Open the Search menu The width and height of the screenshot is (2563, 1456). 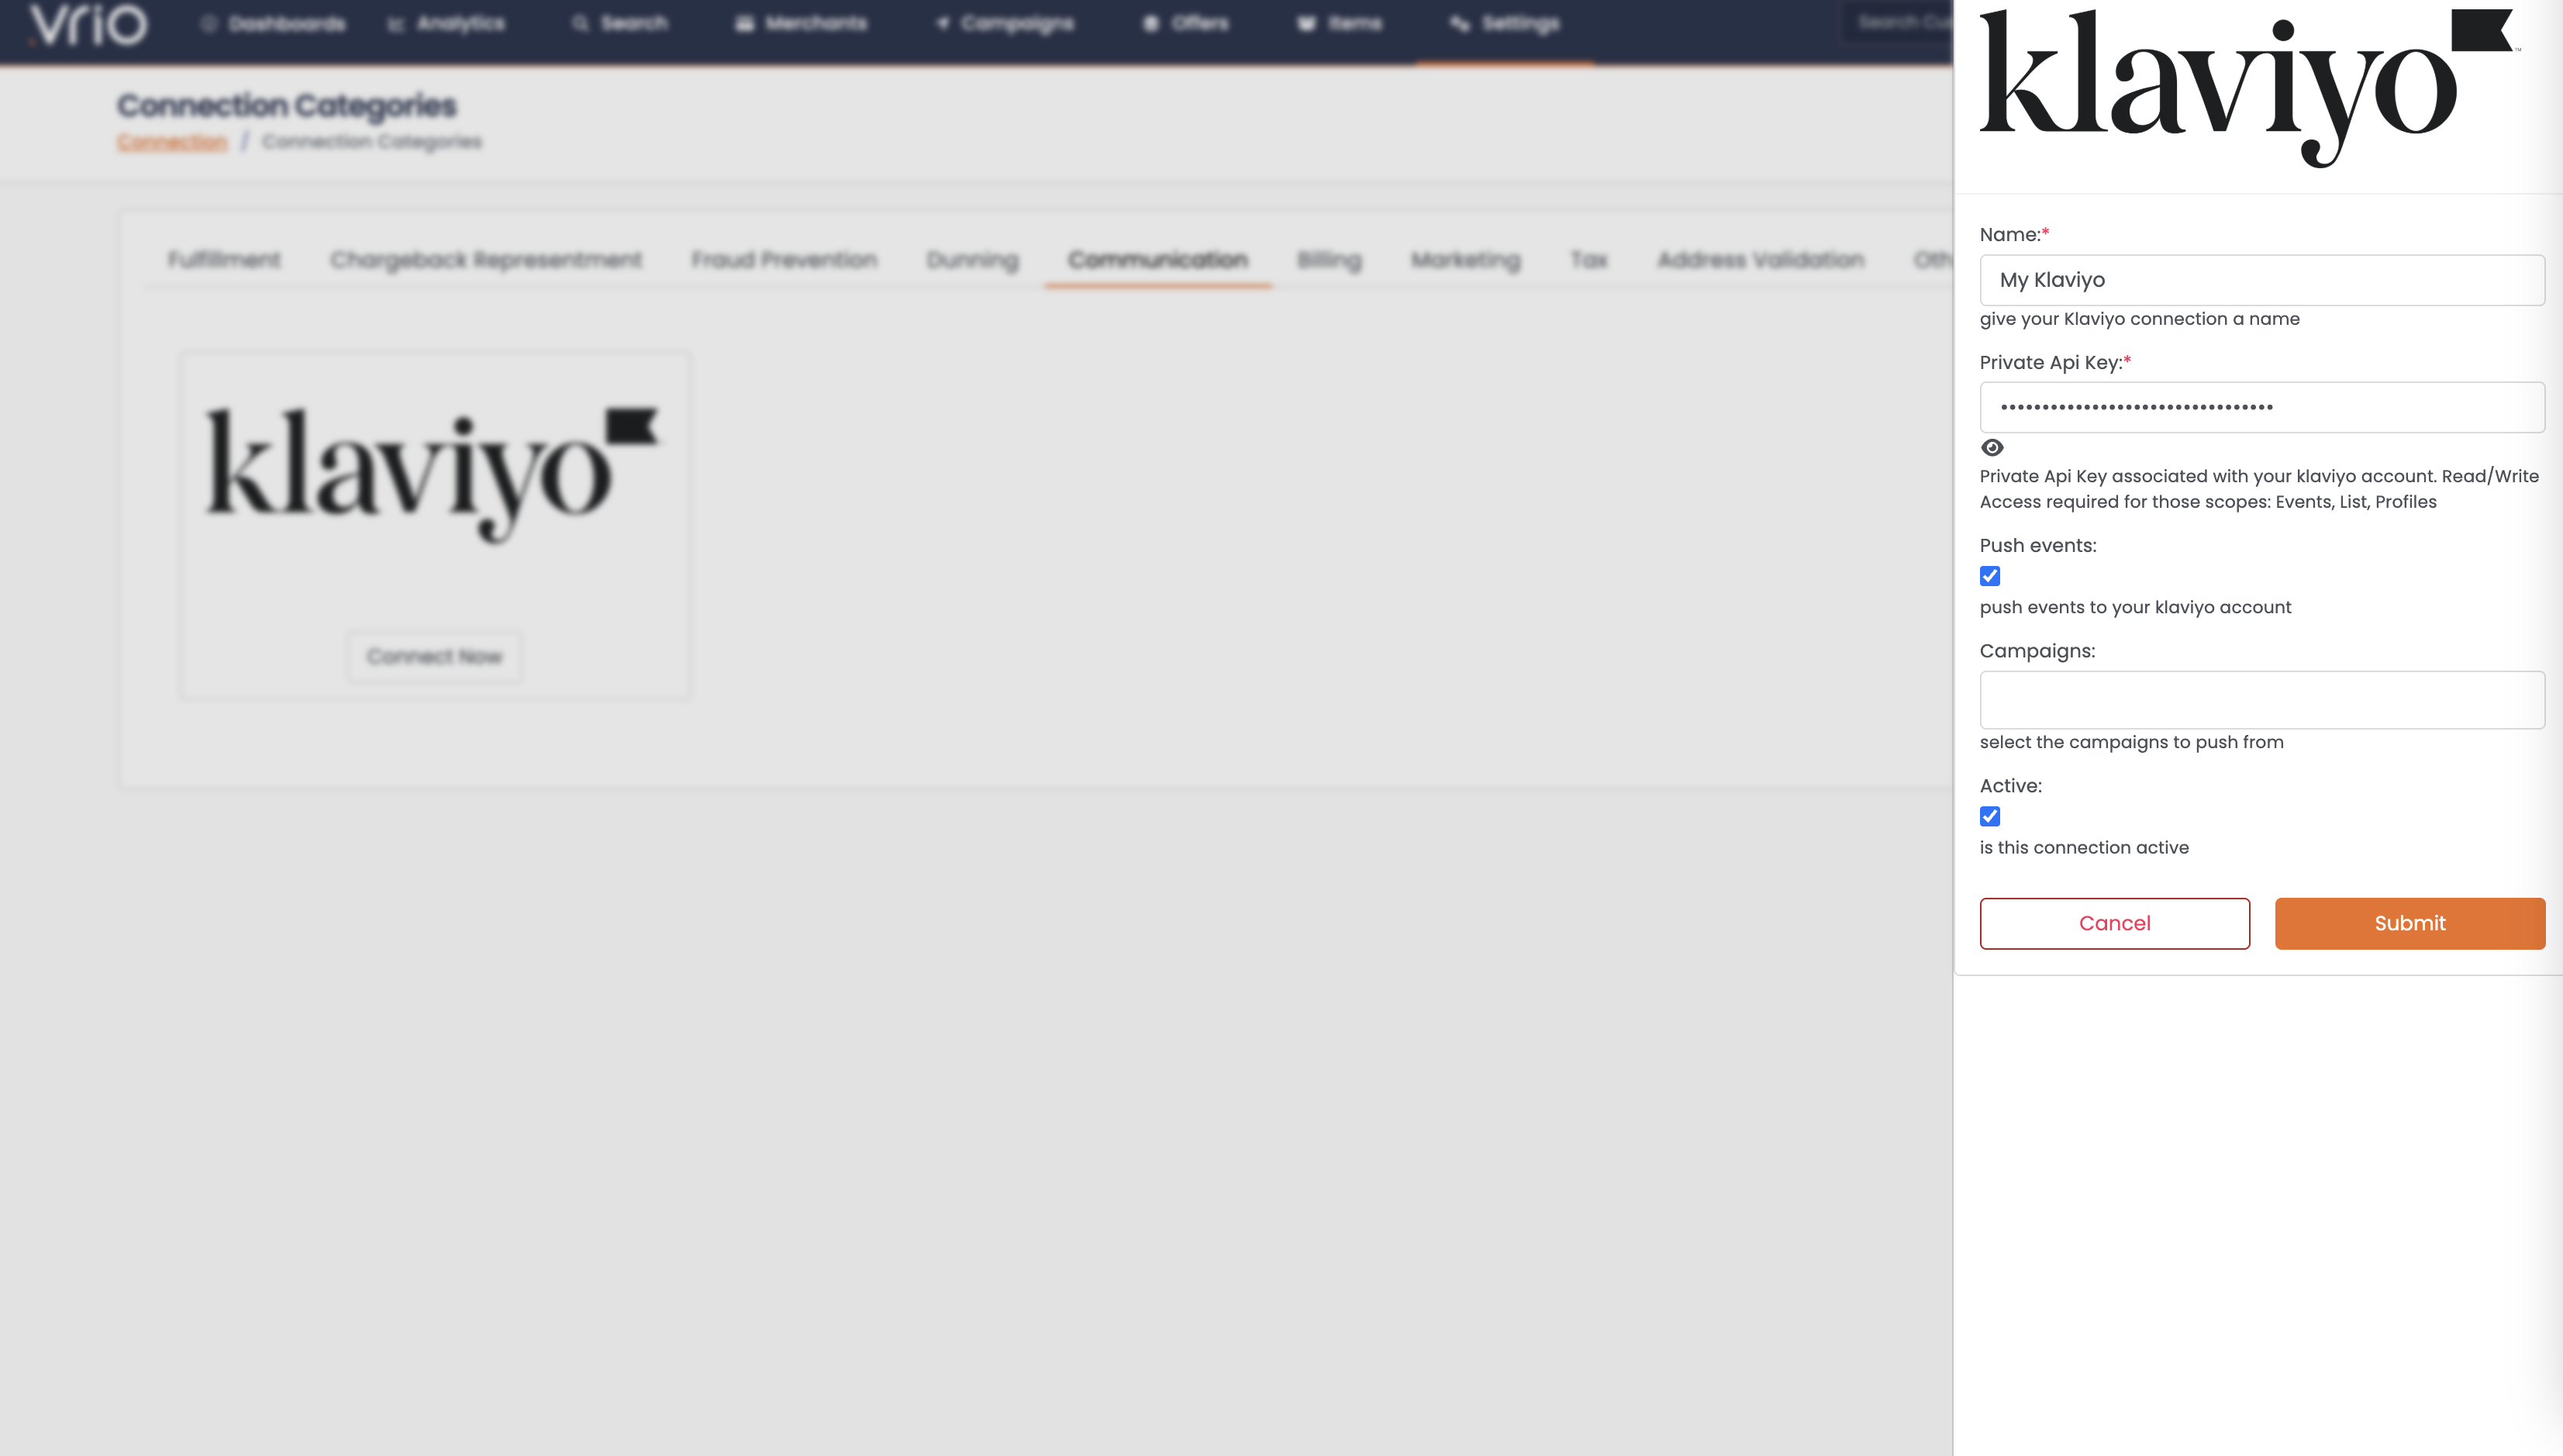coord(620,24)
